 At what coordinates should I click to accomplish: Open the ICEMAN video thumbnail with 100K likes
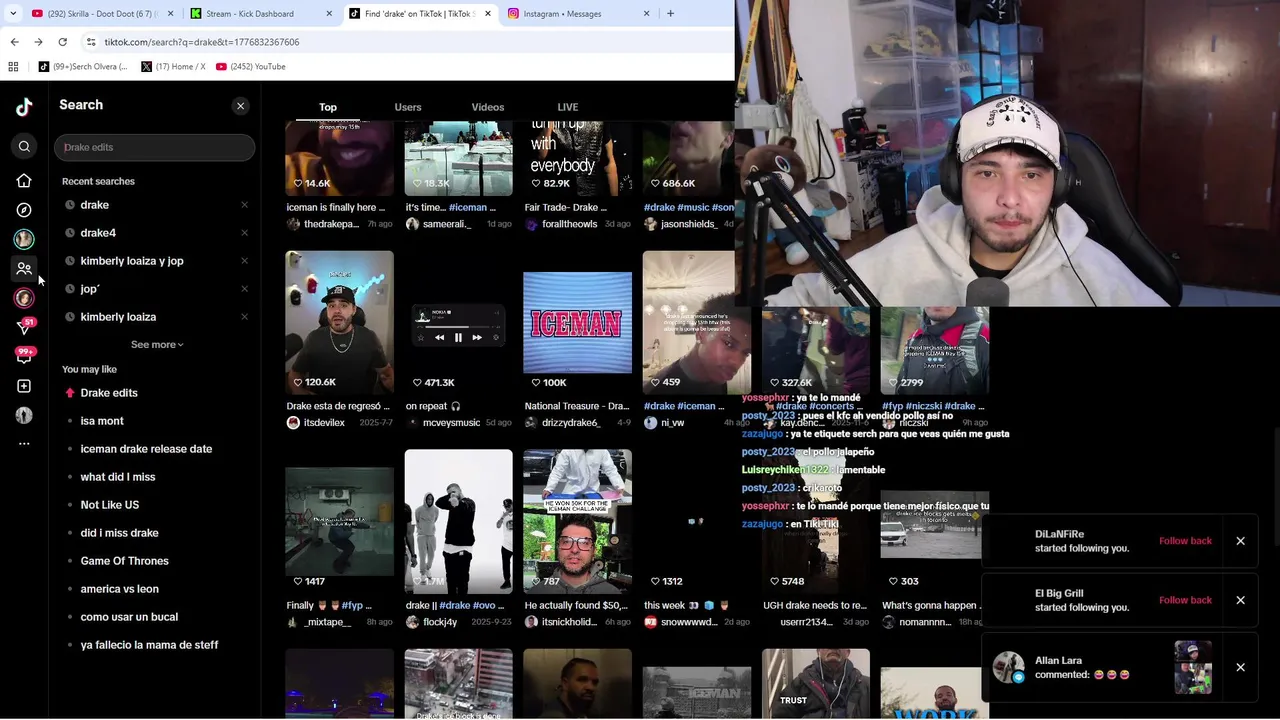577,322
